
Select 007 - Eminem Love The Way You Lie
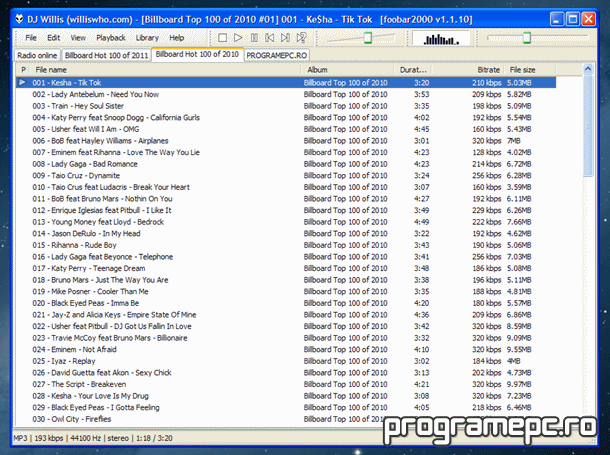click(x=286, y=152)
